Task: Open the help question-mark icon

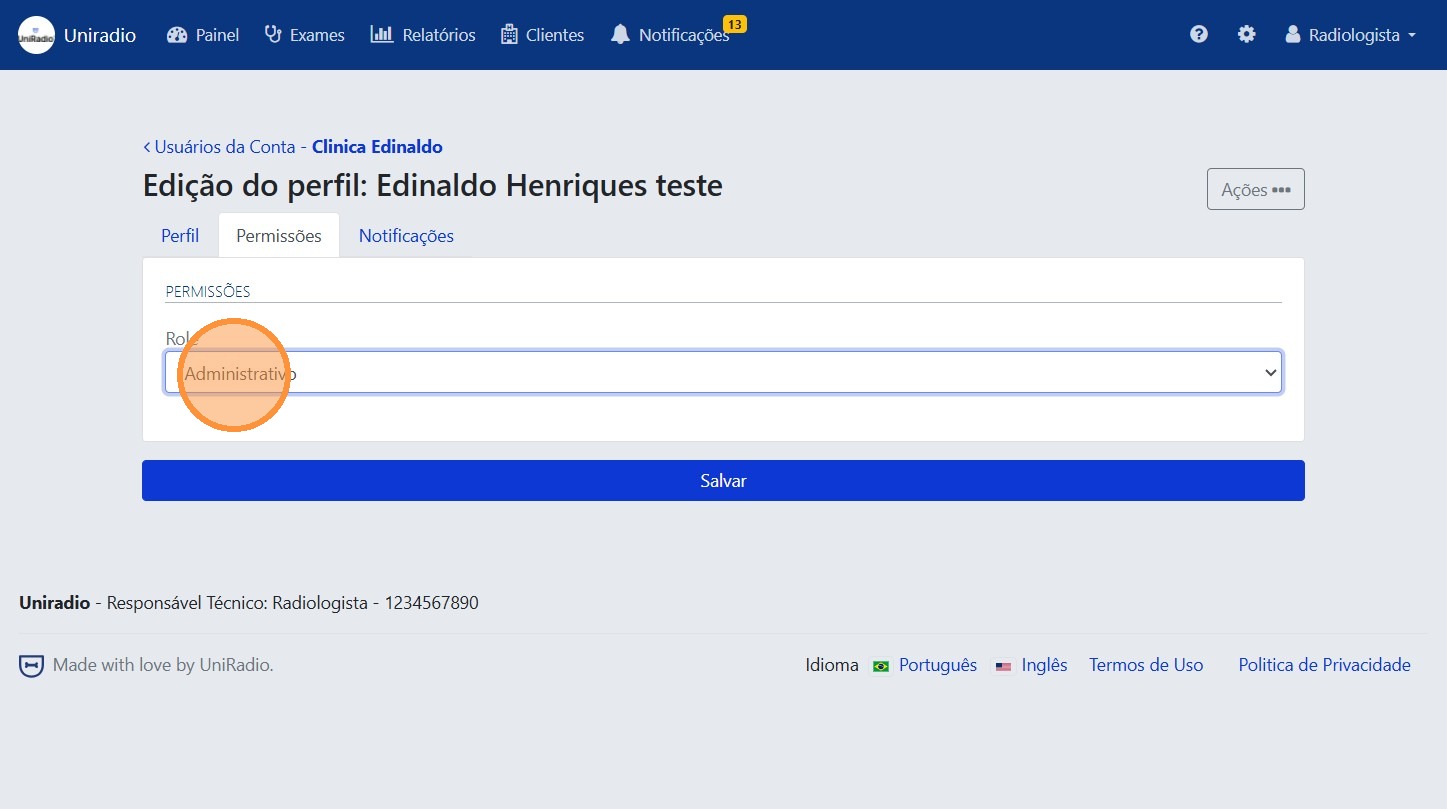Action: pos(1198,33)
